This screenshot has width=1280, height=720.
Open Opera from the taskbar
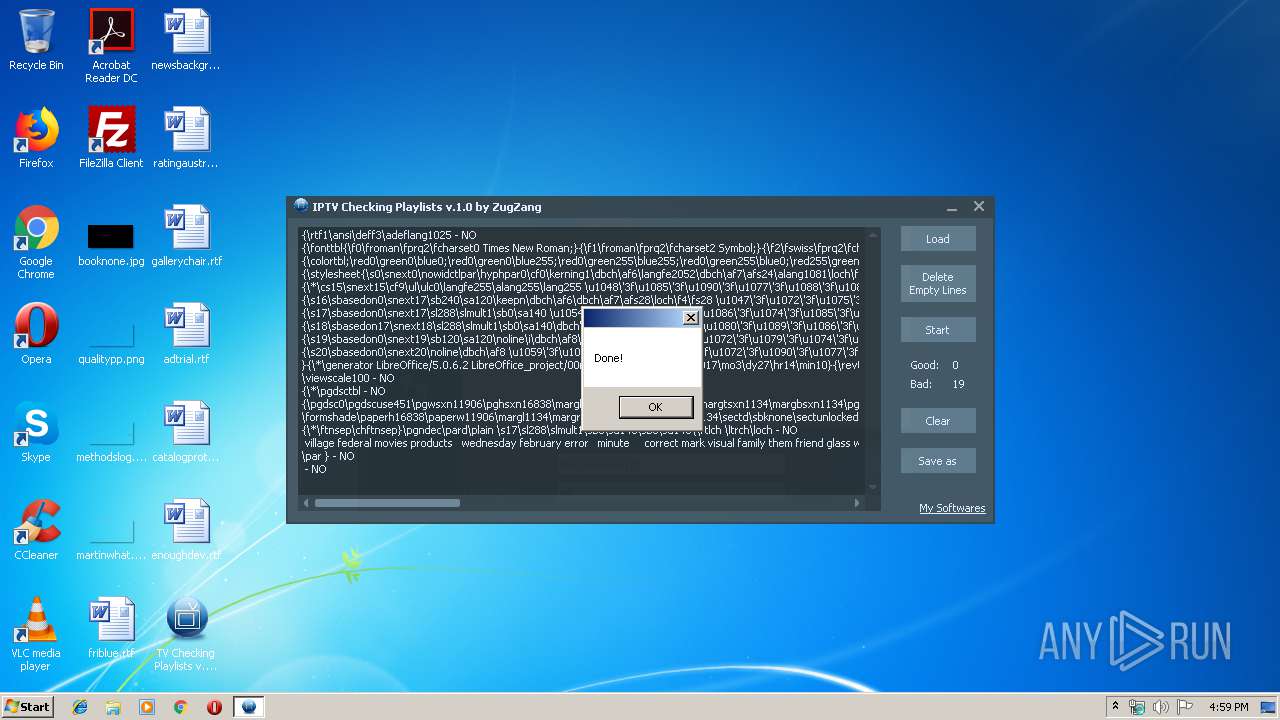[x=214, y=707]
